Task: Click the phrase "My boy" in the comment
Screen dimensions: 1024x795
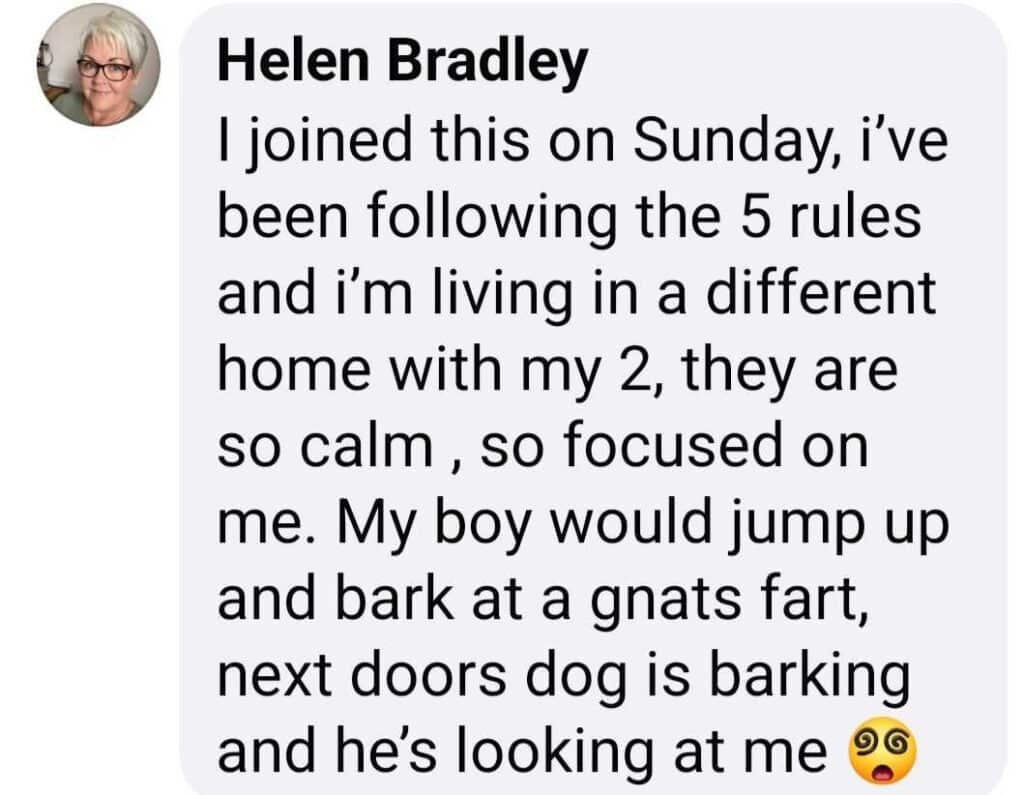Action: [x=432, y=524]
